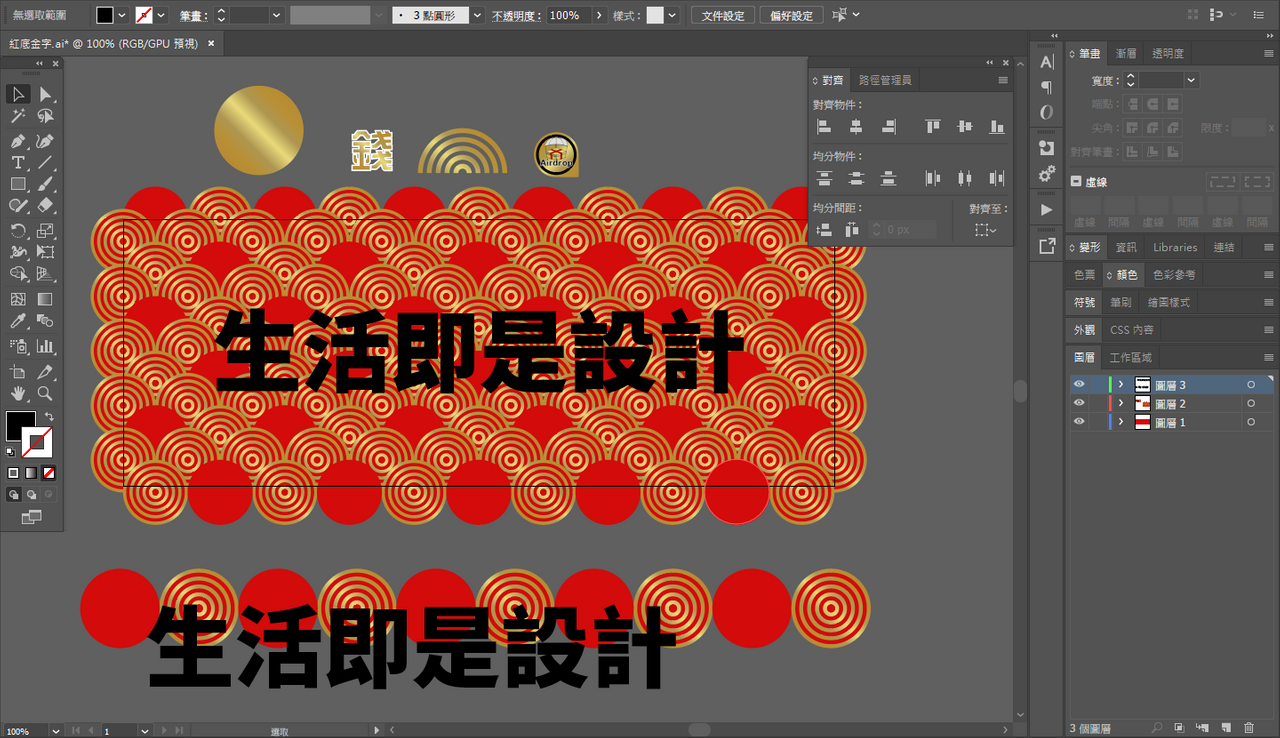Open the Character panel icon
Screen dimensions: 1280x738
coord(1047,62)
